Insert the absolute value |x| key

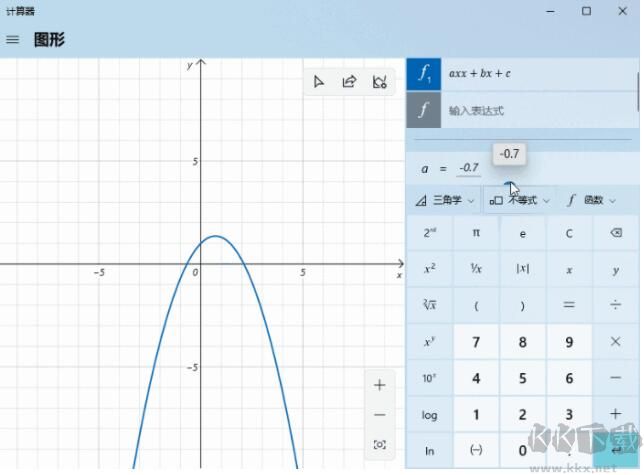pos(522,269)
